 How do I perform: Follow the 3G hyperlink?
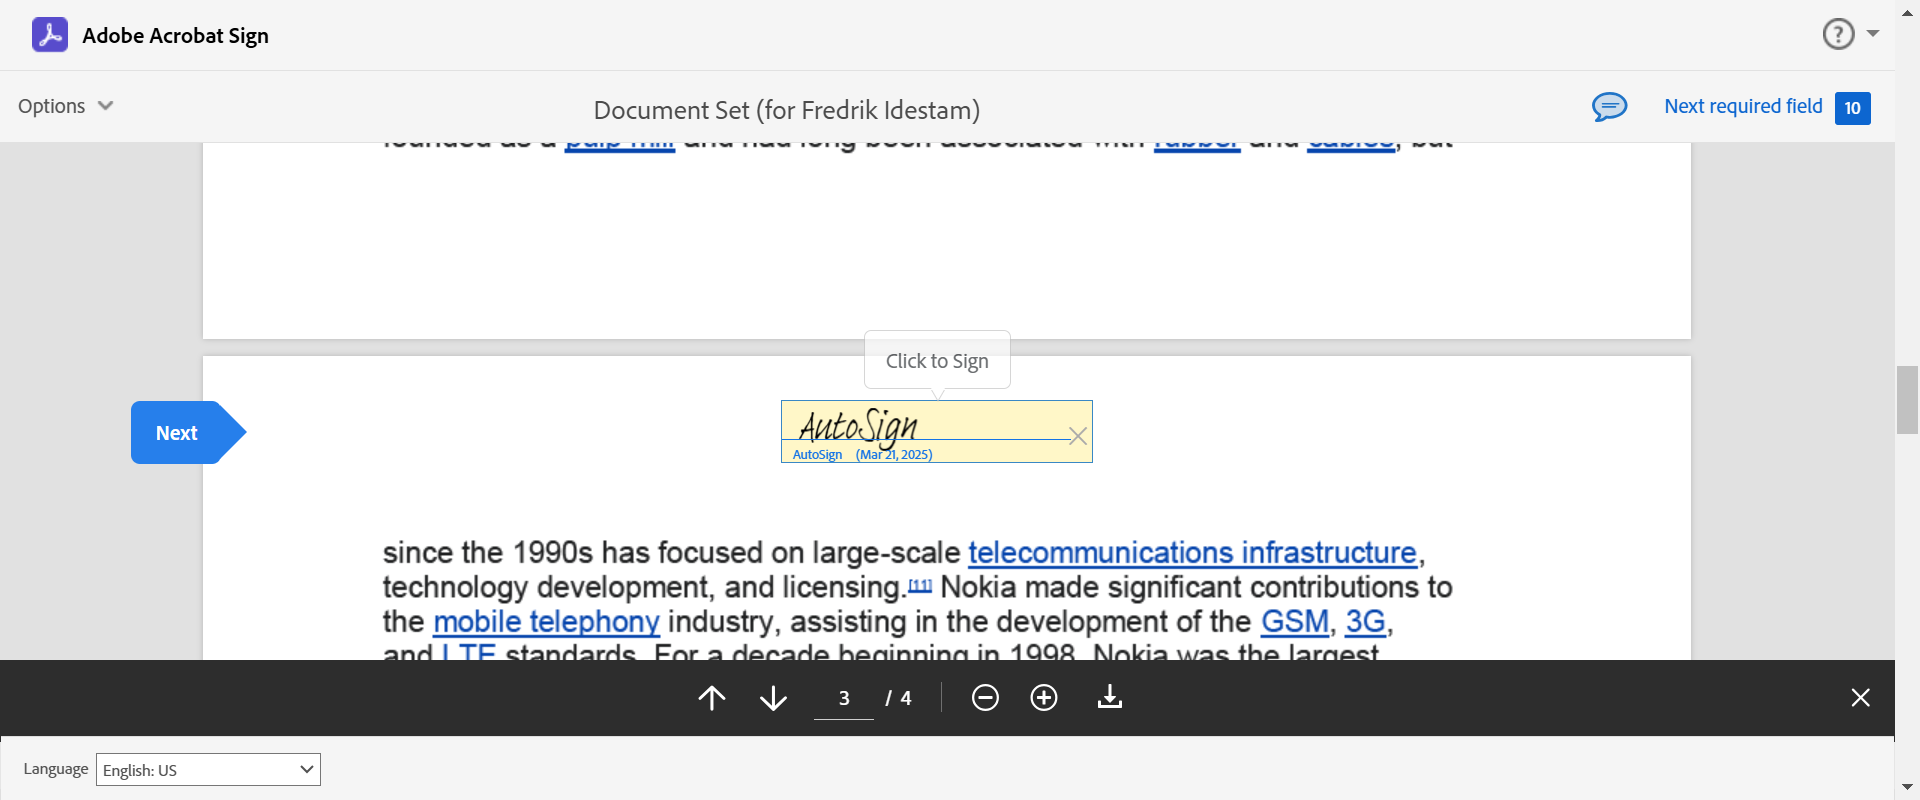1365,621
